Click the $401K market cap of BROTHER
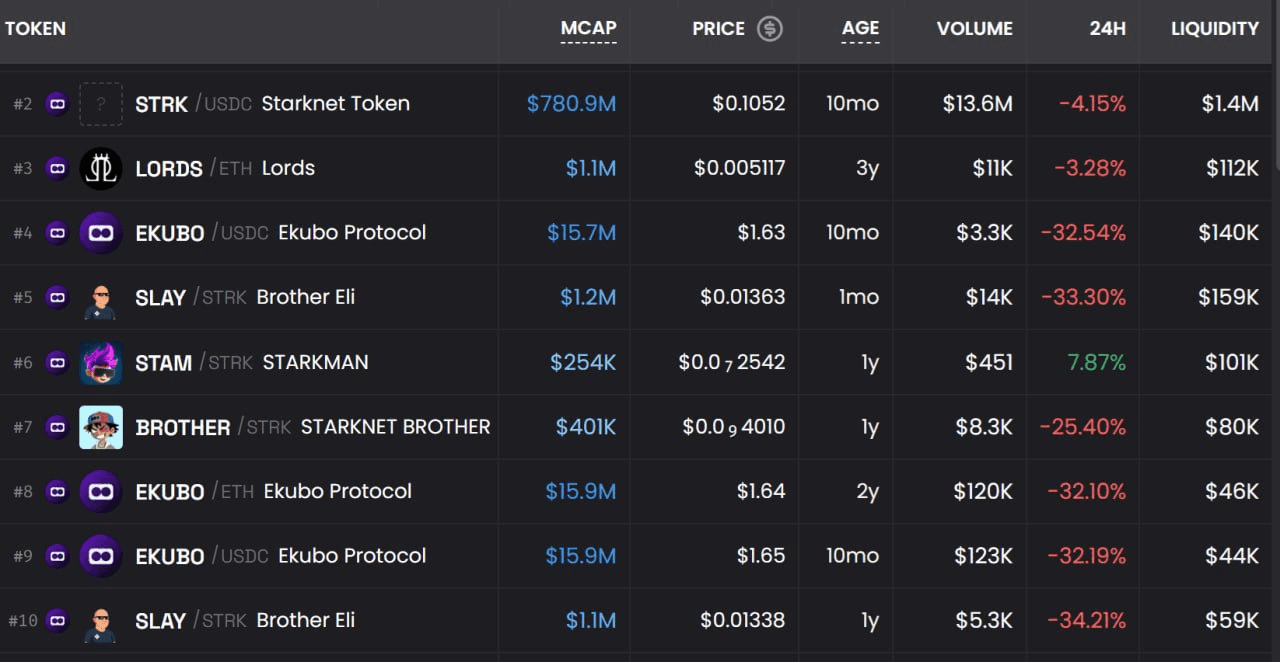The width and height of the screenshot is (1280, 662). (586, 427)
